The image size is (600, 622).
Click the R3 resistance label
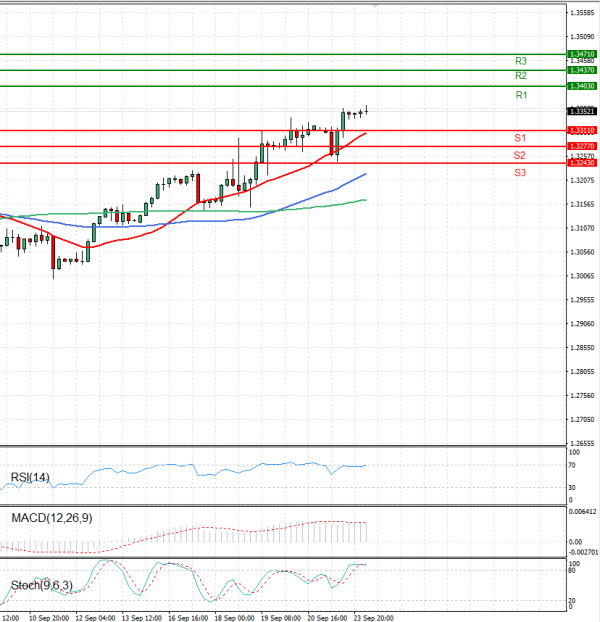coord(521,61)
